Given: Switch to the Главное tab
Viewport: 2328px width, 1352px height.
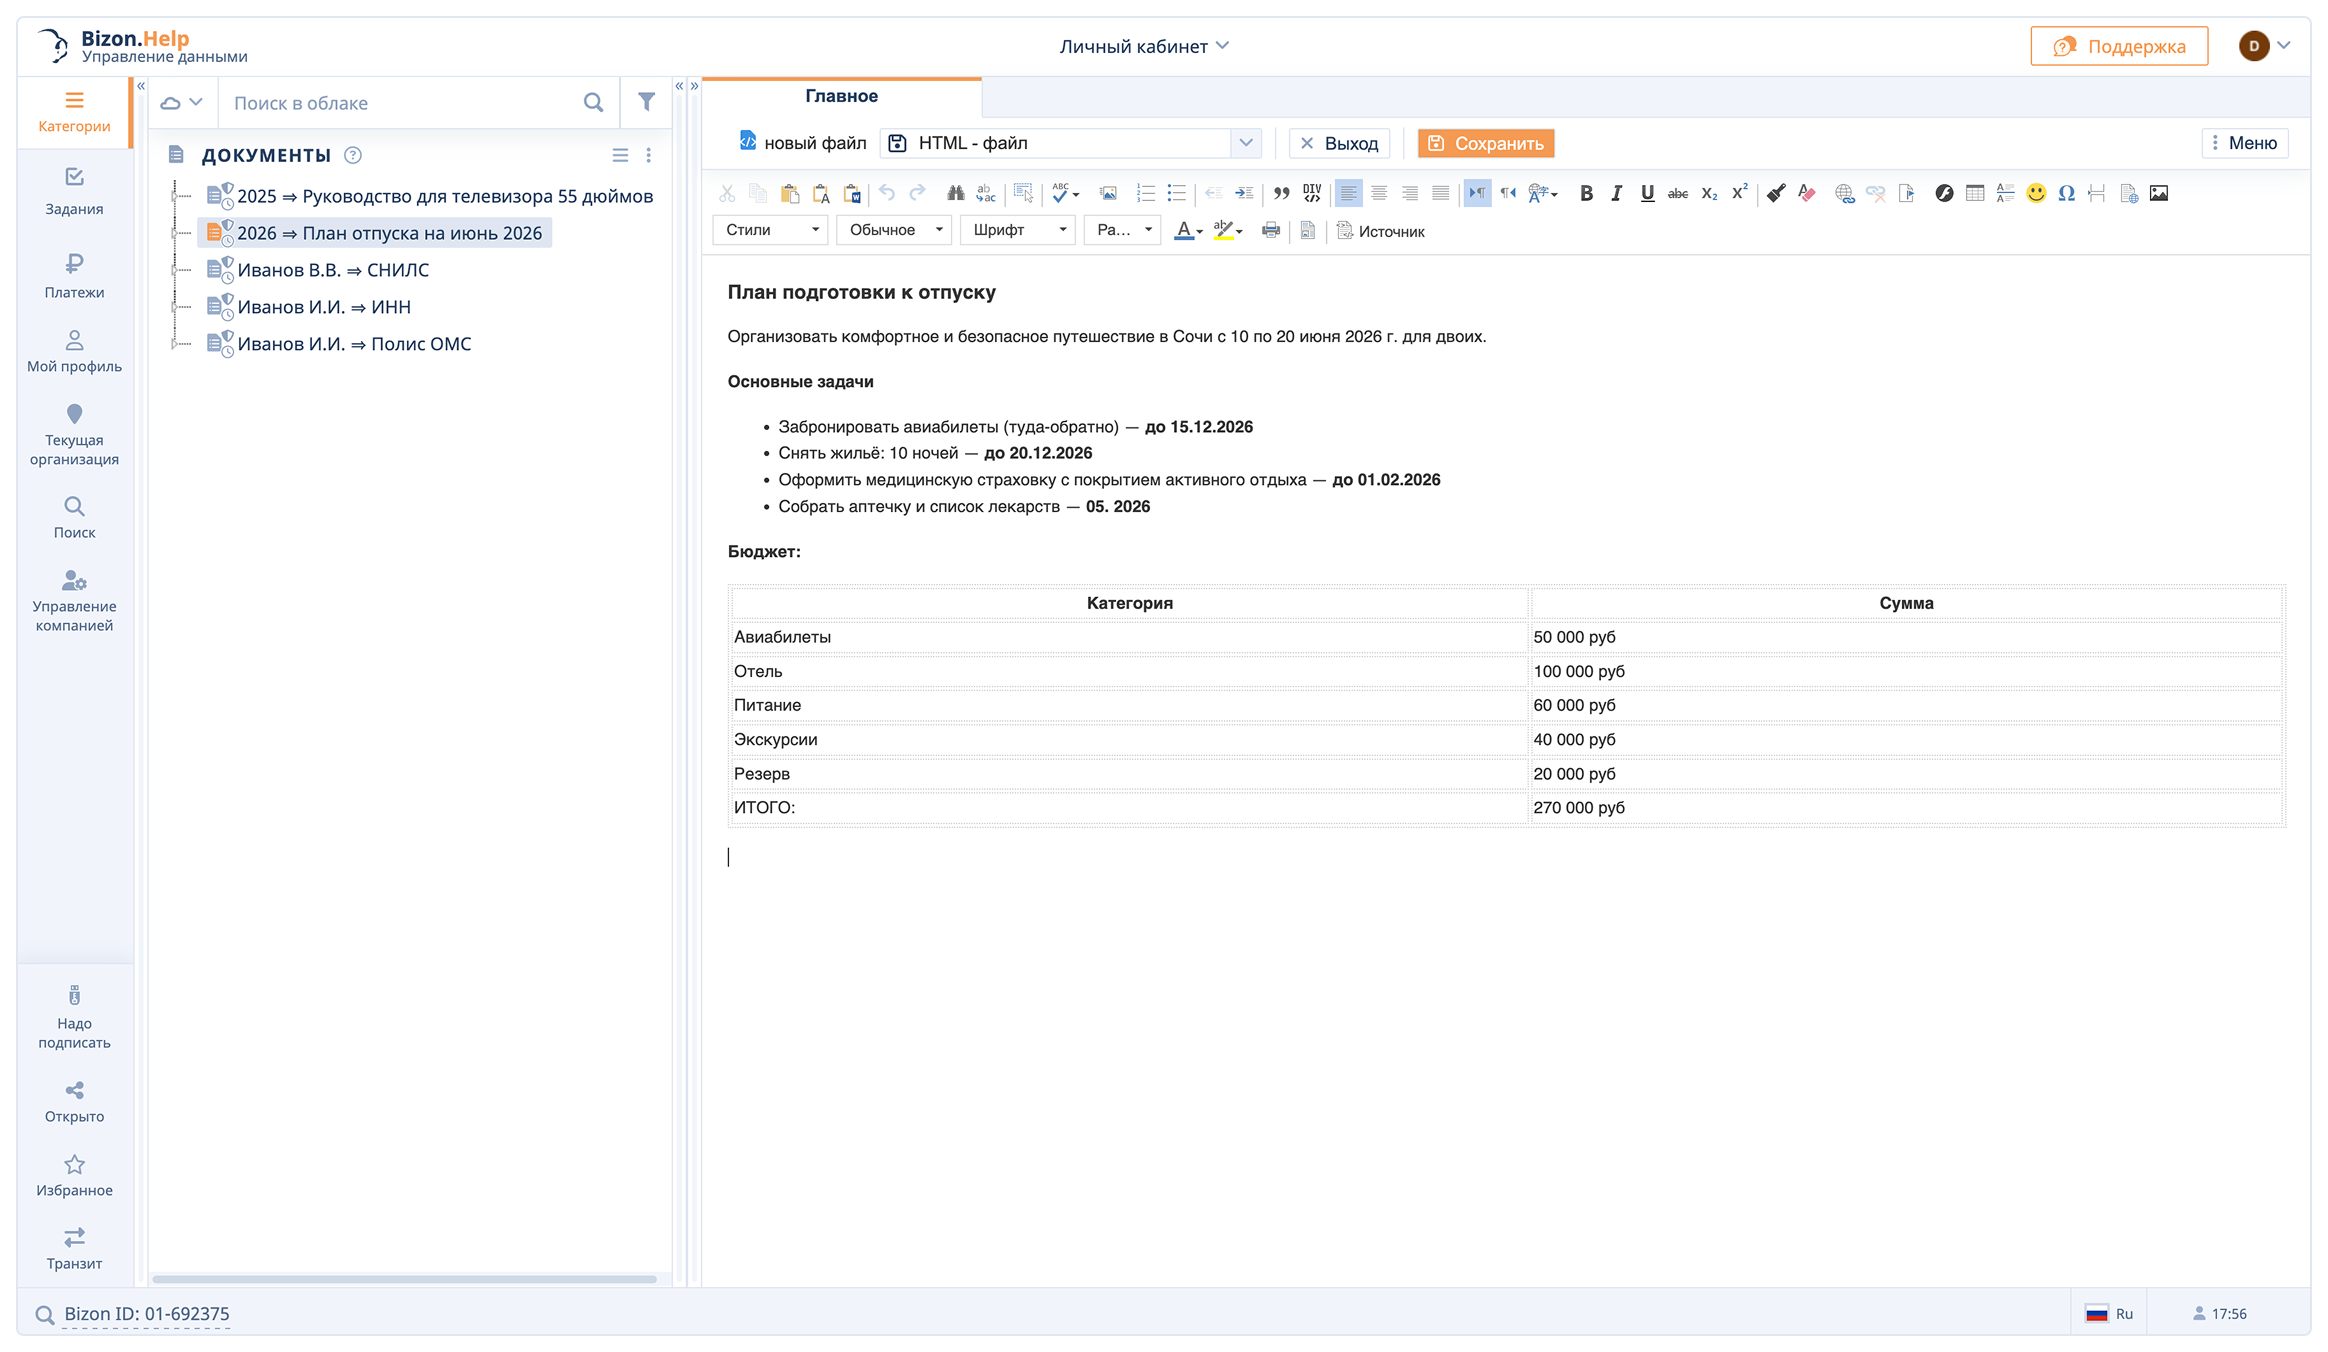Looking at the screenshot, I should pos(841,96).
